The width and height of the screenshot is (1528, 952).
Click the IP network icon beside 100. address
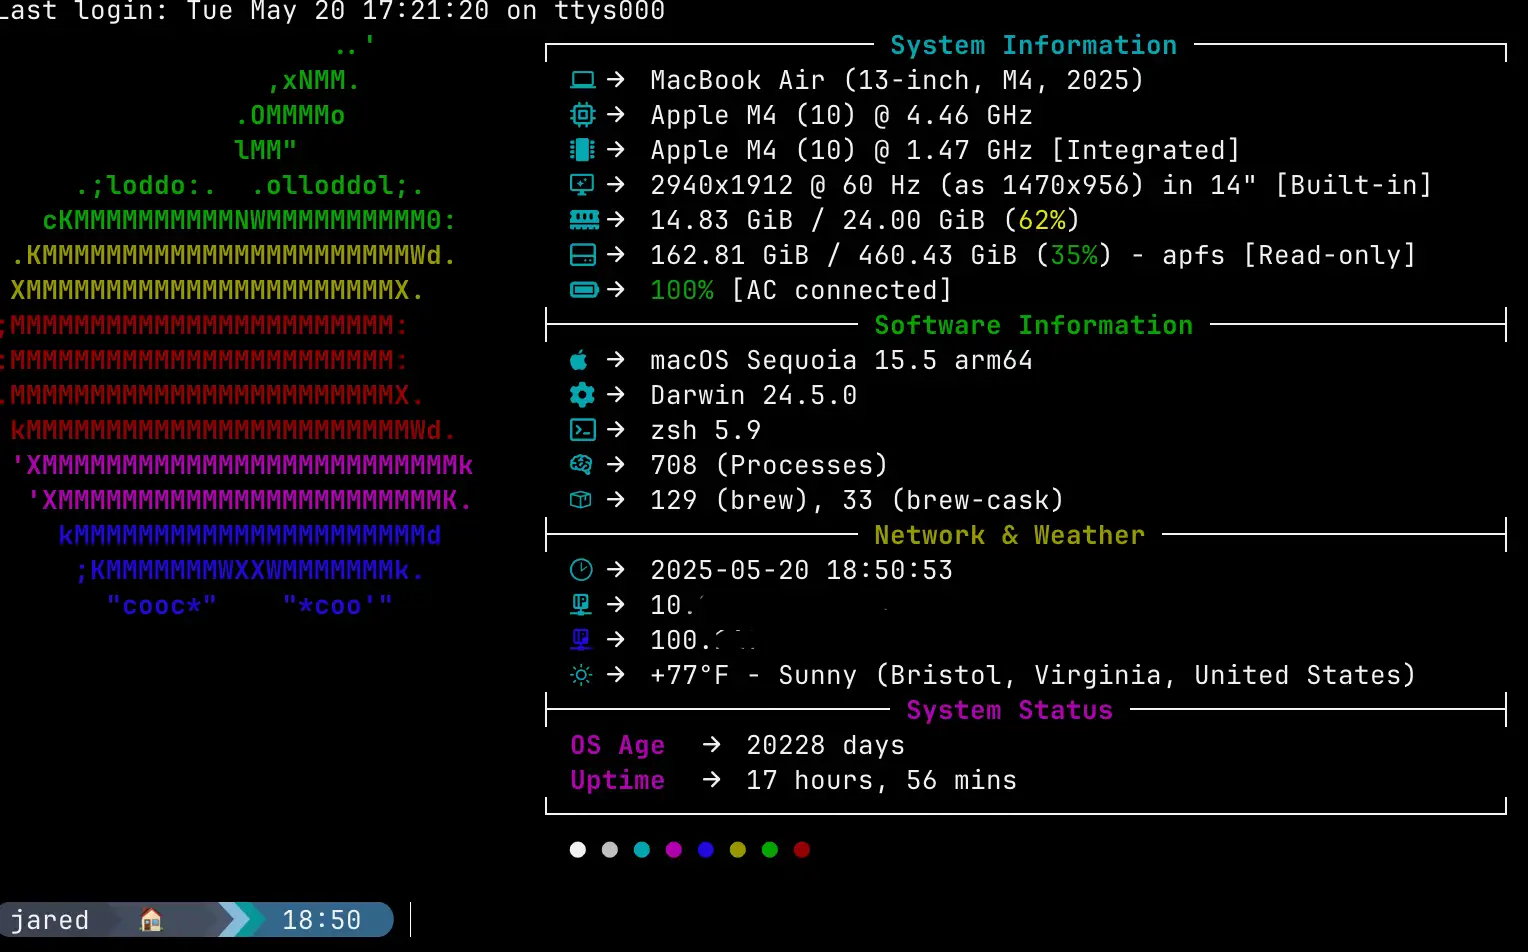coord(581,639)
